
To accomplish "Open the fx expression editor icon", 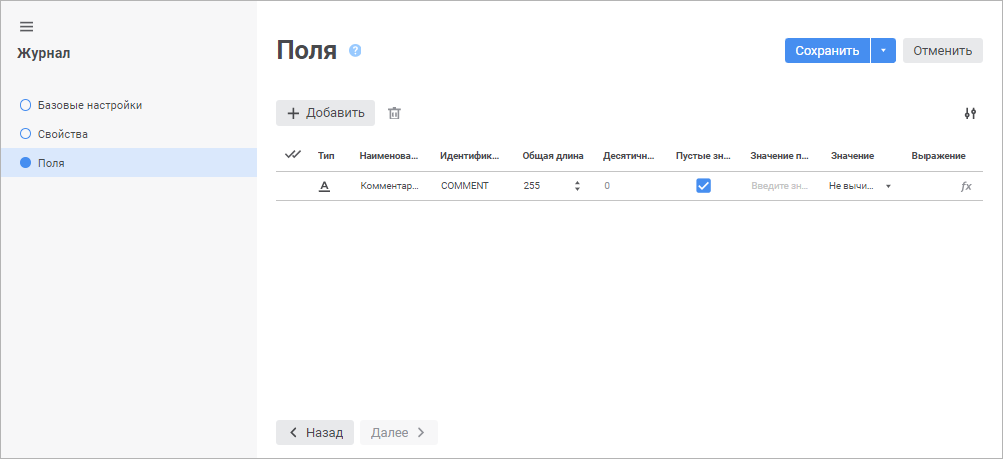I will click(x=965, y=186).
